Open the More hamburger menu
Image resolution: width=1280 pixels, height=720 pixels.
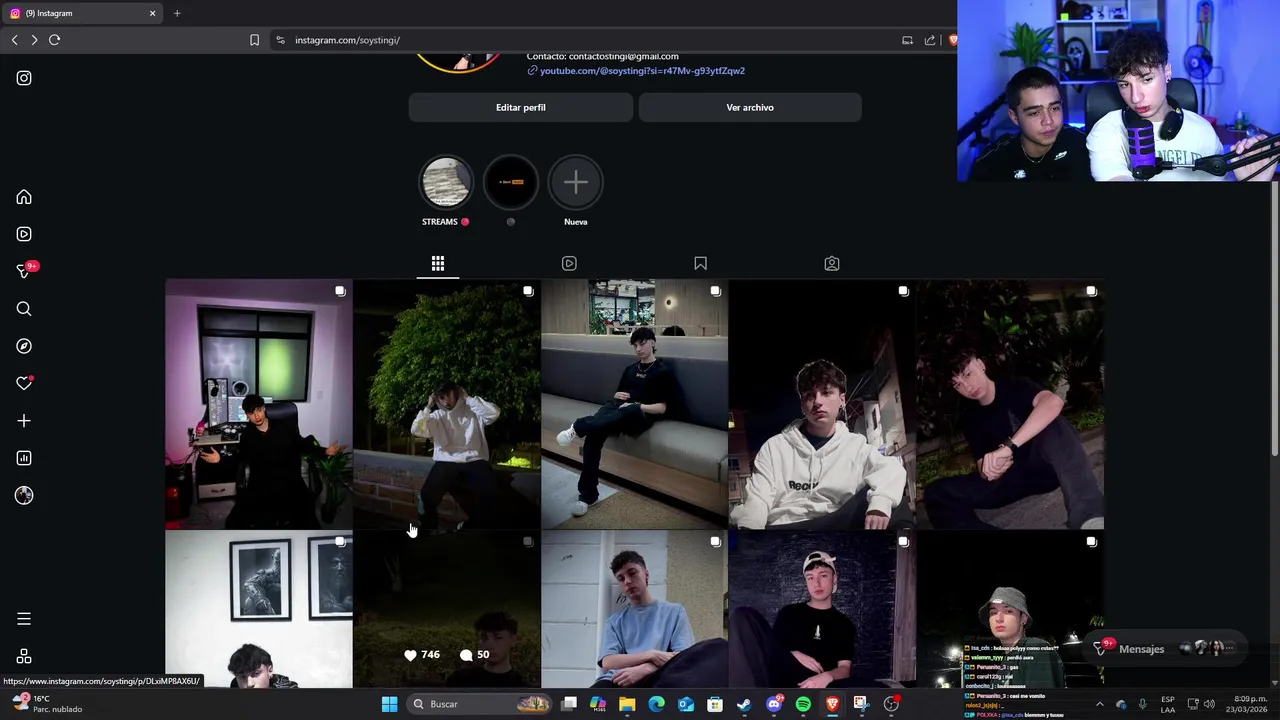[x=24, y=619]
